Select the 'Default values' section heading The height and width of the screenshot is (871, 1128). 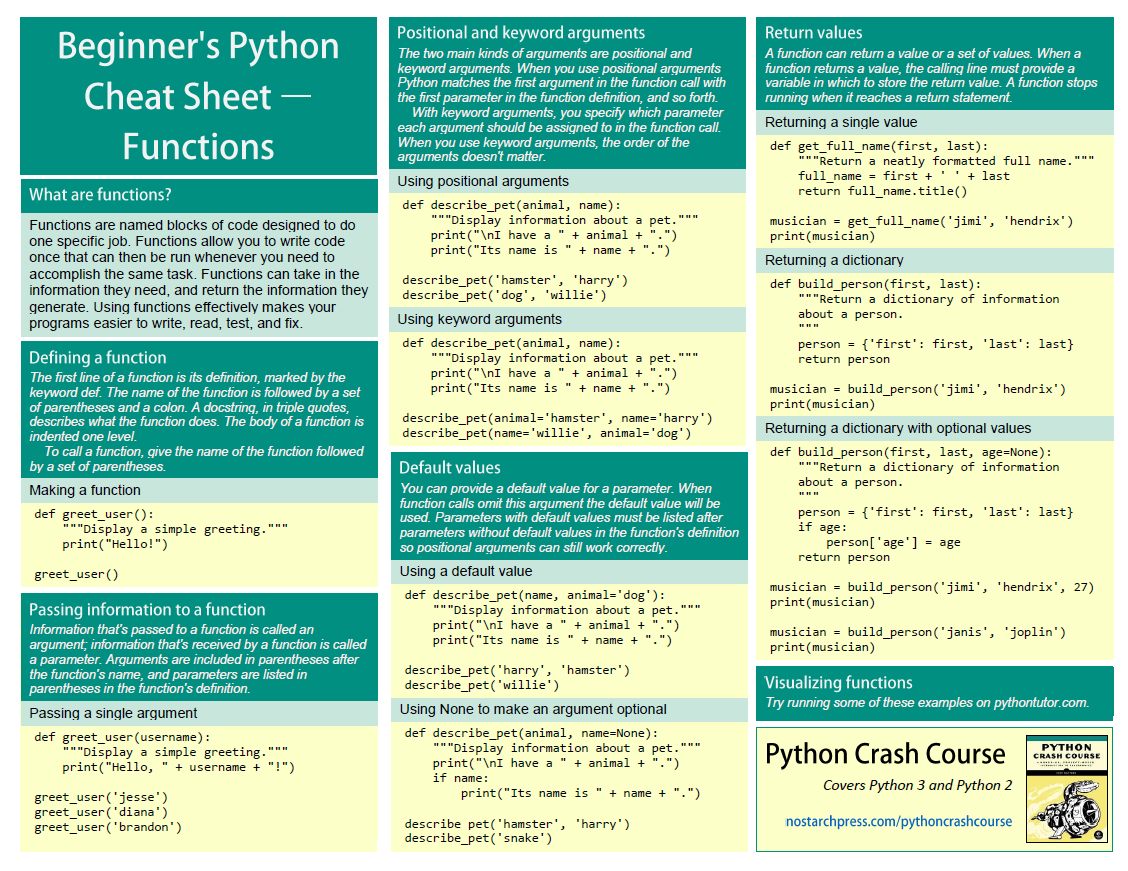[450, 468]
